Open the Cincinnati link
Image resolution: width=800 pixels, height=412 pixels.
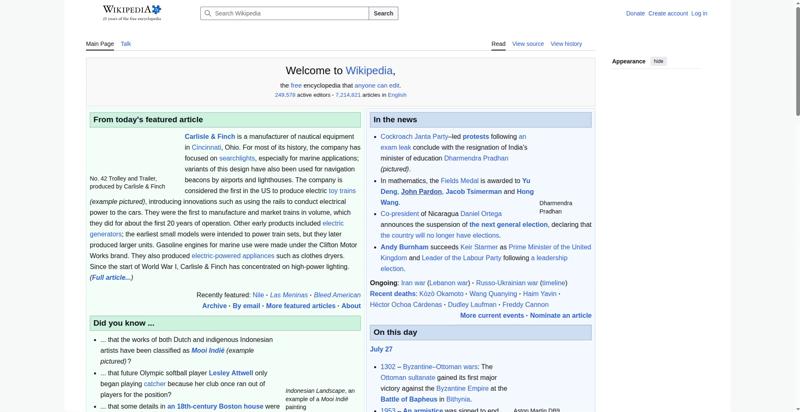click(x=207, y=147)
